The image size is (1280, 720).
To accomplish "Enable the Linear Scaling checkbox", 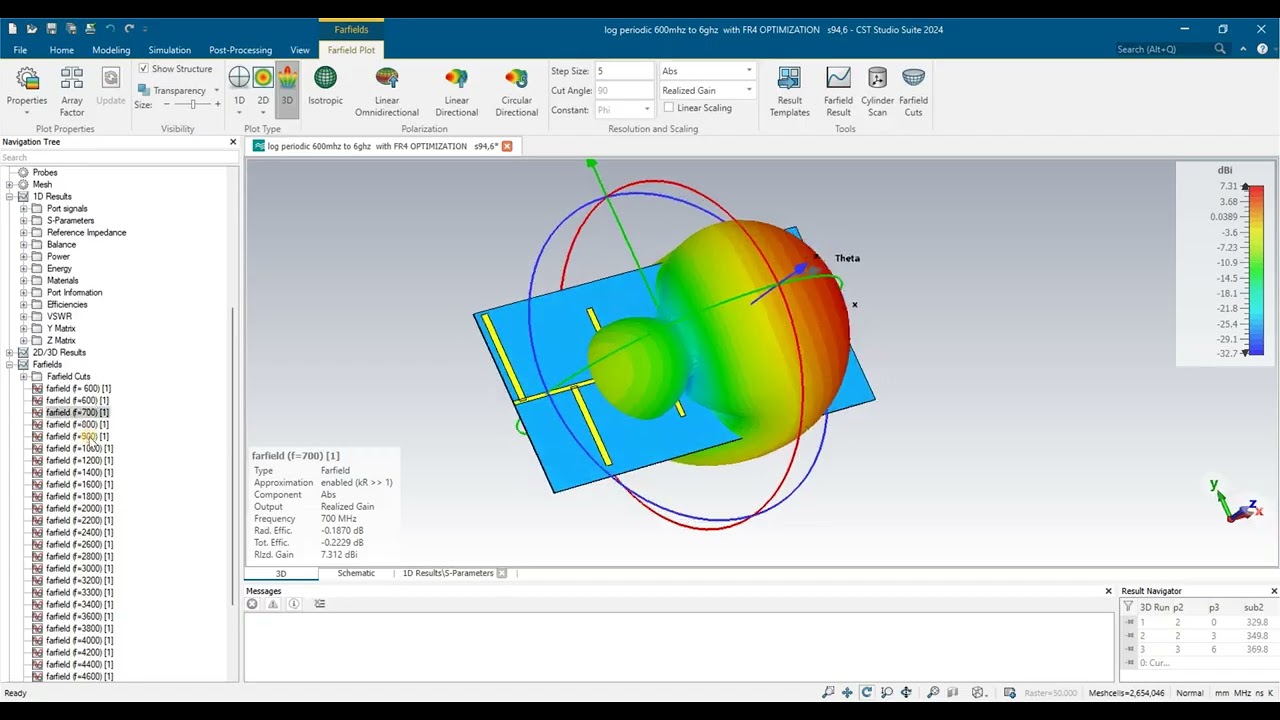I will click(669, 108).
